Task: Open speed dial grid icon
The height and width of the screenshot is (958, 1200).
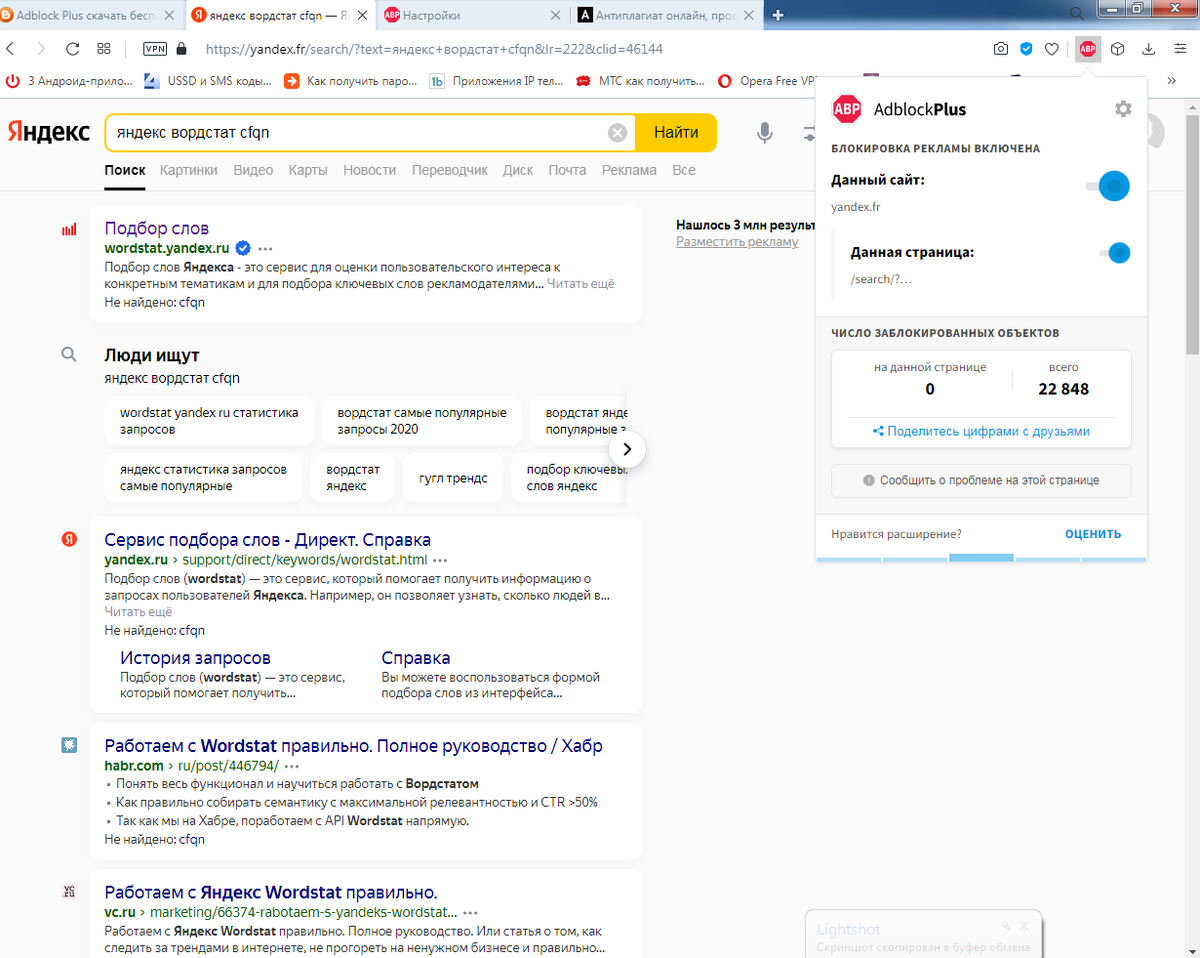Action: (104, 49)
